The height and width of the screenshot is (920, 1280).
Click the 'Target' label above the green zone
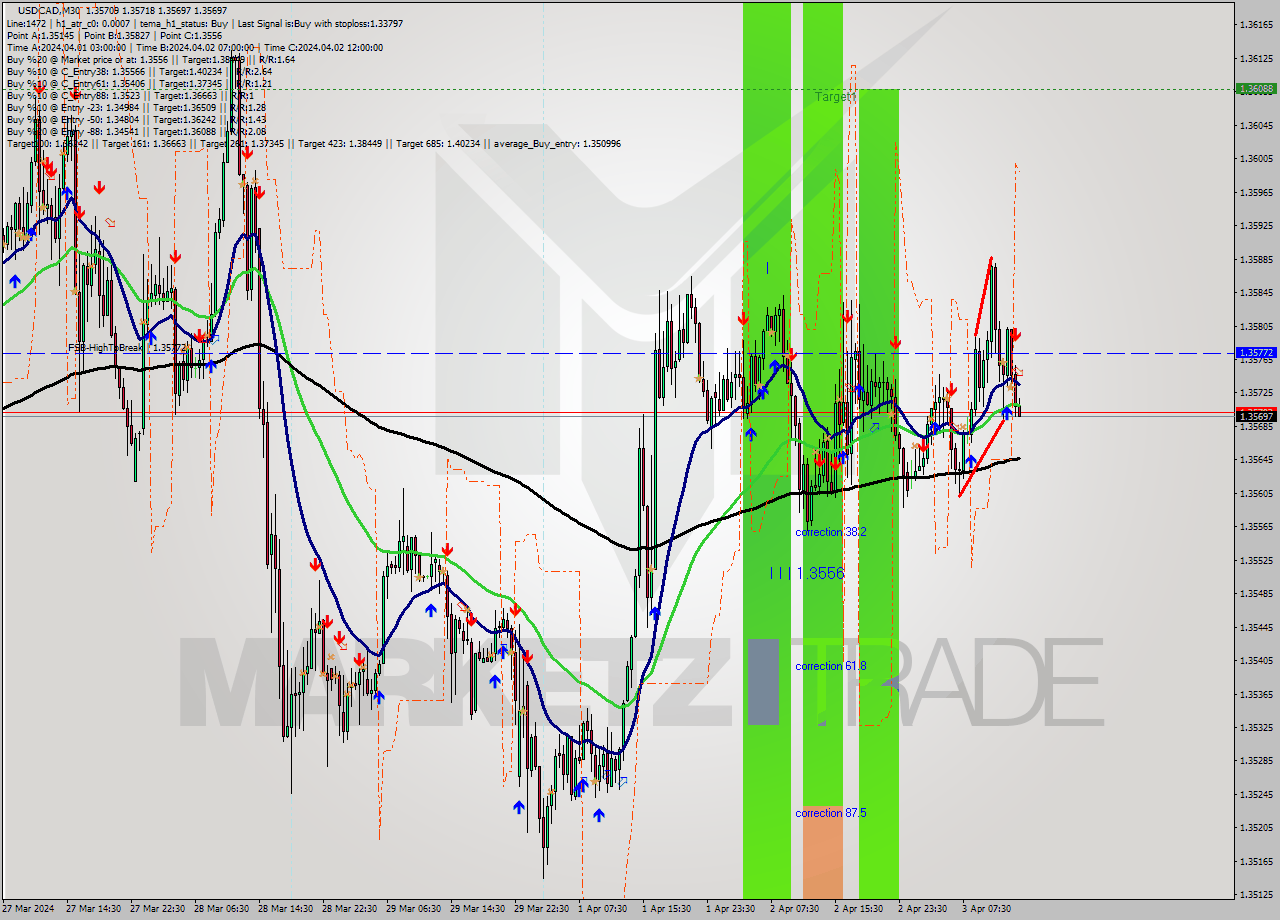pyautogui.click(x=833, y=97)
